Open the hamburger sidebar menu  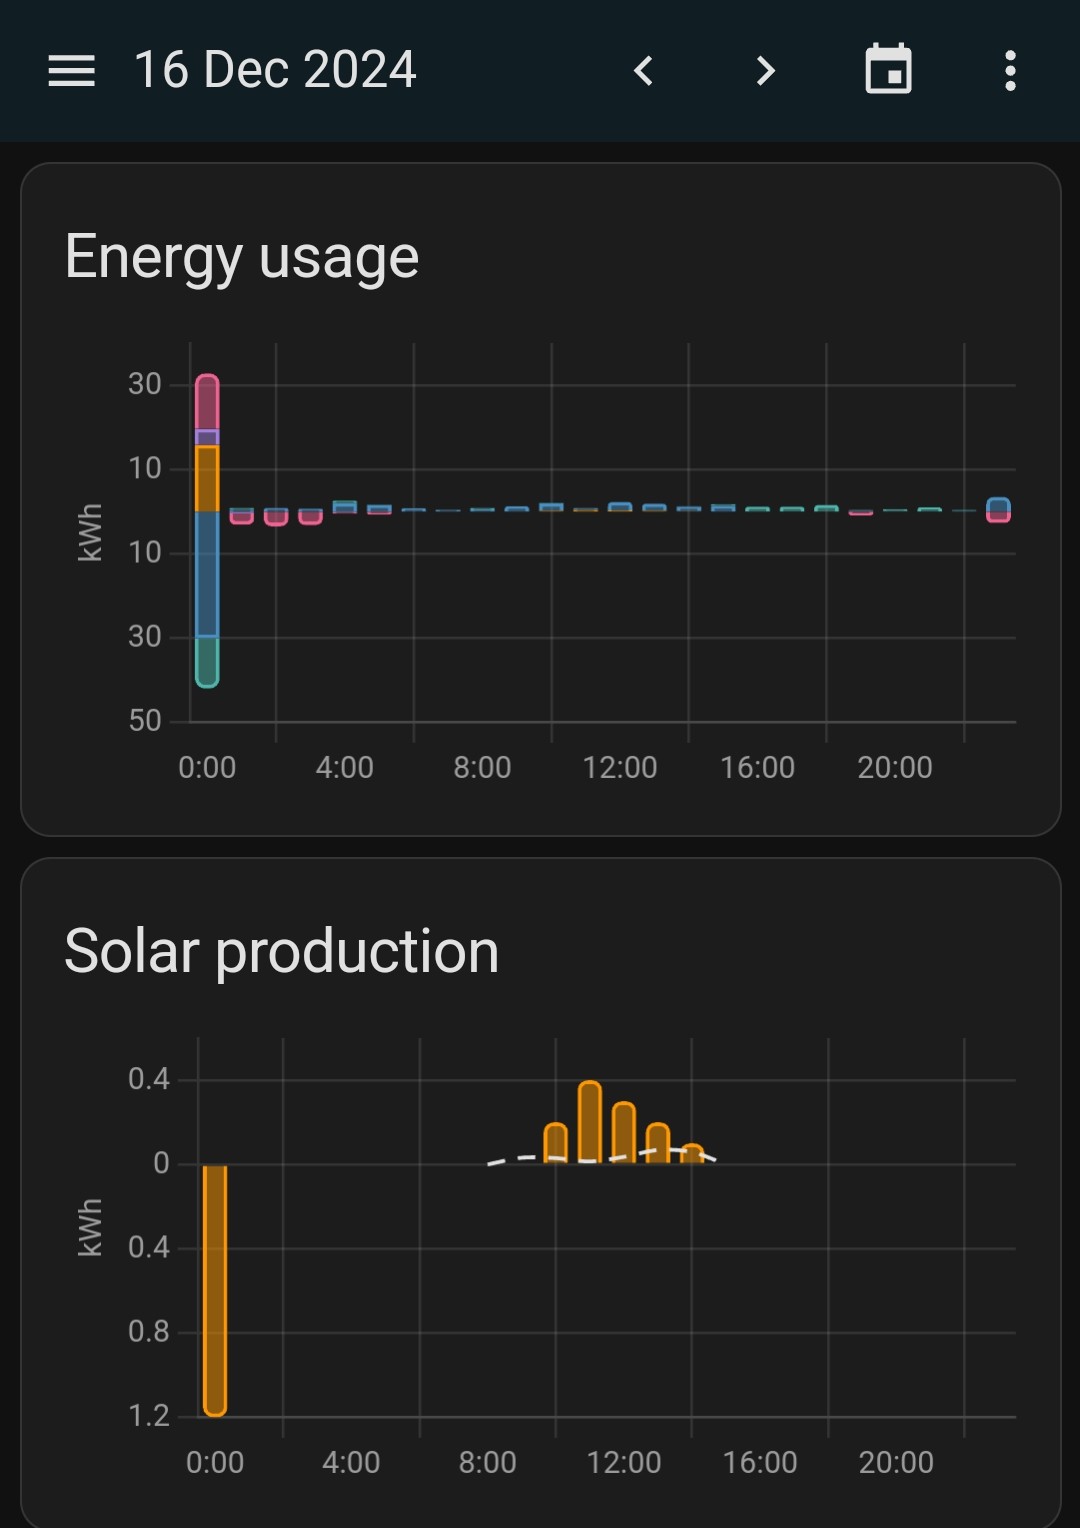(72, 71)
